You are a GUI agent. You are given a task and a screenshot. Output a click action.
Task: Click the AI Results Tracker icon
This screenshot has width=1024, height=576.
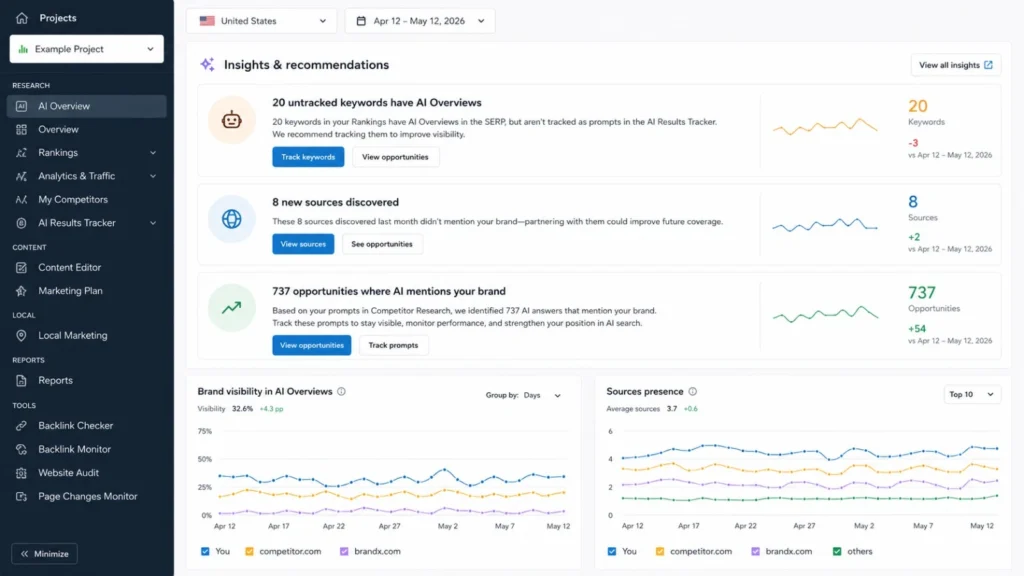pyautogui.click(x=22, y=223)
